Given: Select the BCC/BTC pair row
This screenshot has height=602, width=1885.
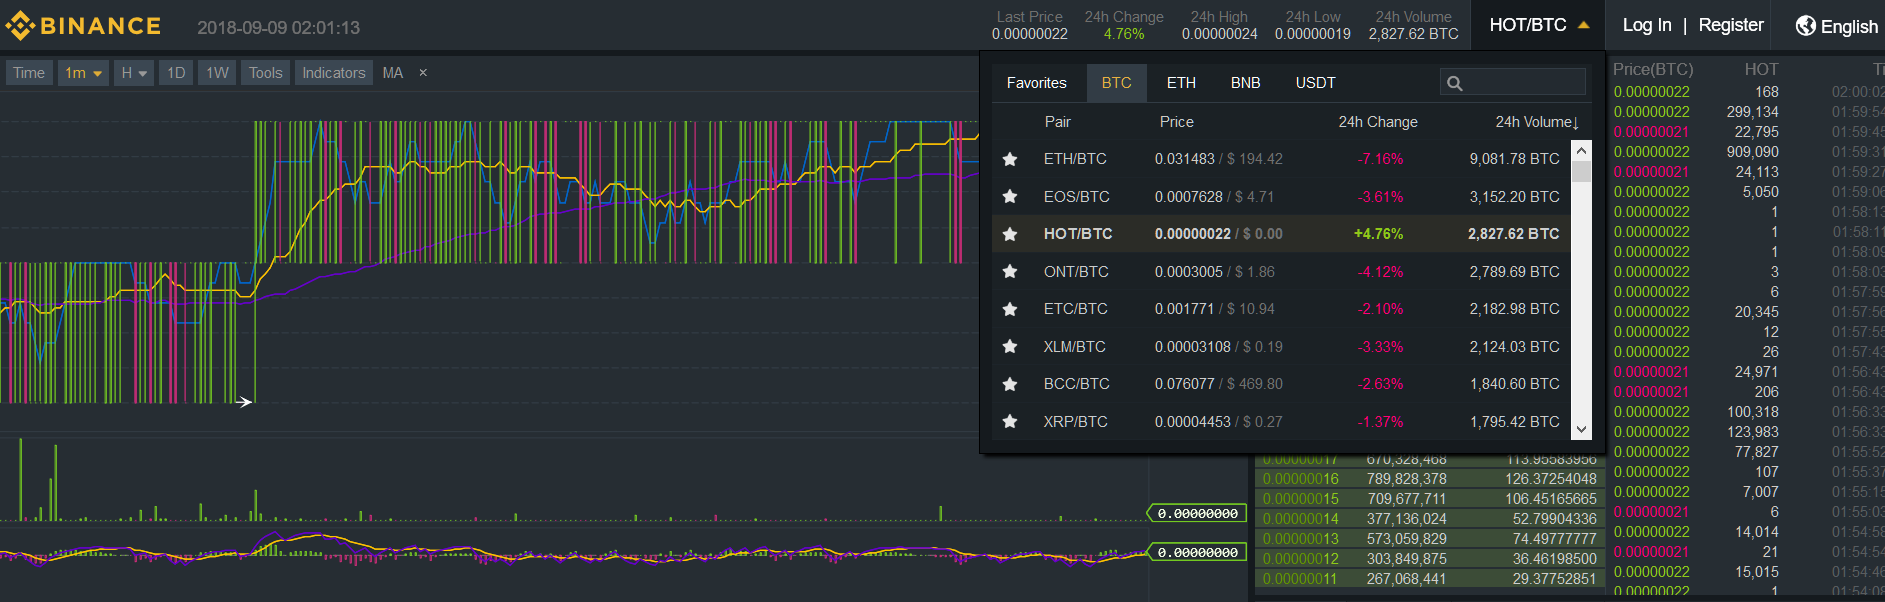Looking at the screenshot, I should [x=1281, y=384].
